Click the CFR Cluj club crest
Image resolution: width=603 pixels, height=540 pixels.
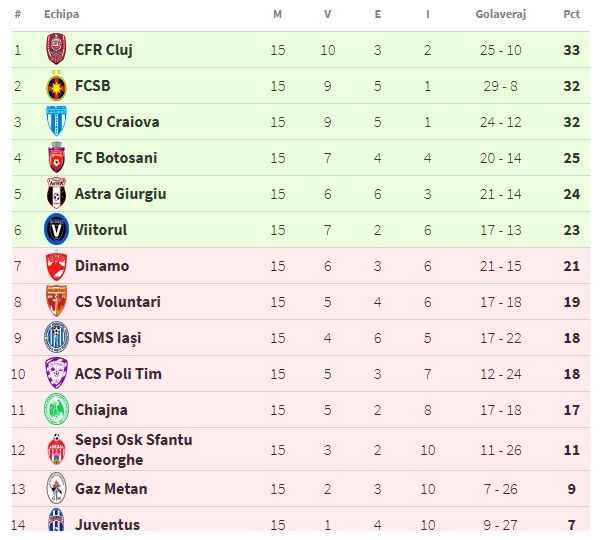[56, 49]
